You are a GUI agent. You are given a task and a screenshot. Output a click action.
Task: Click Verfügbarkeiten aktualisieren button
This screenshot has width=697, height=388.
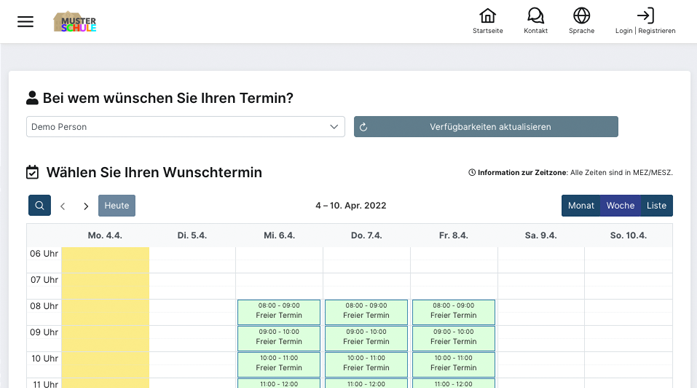(x=486, y=127)
